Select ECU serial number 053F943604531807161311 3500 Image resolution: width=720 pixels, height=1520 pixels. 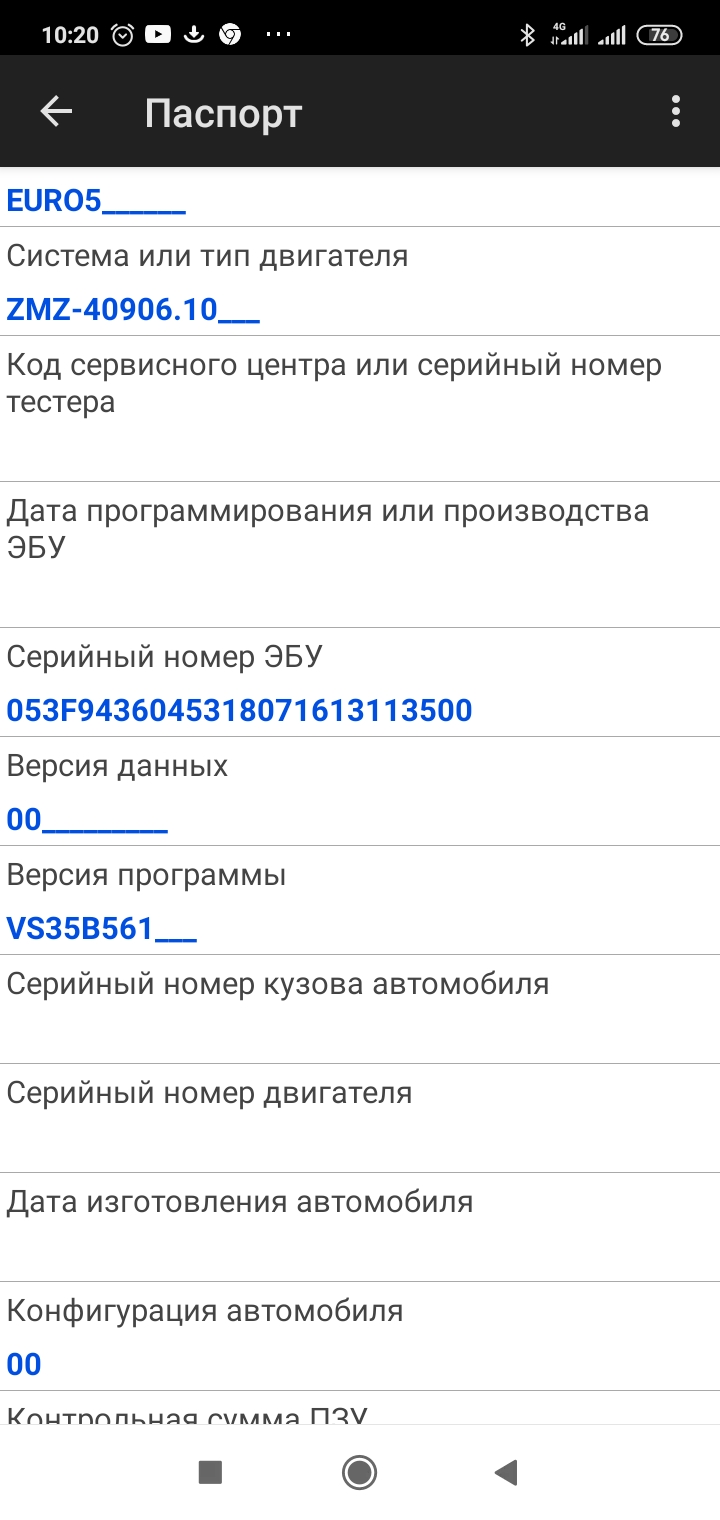pos(239,711)
